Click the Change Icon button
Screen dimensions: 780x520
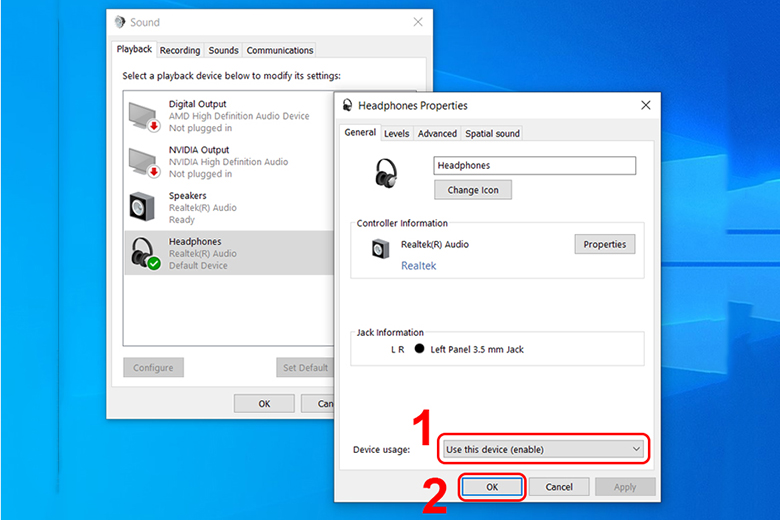pos(473,190)
